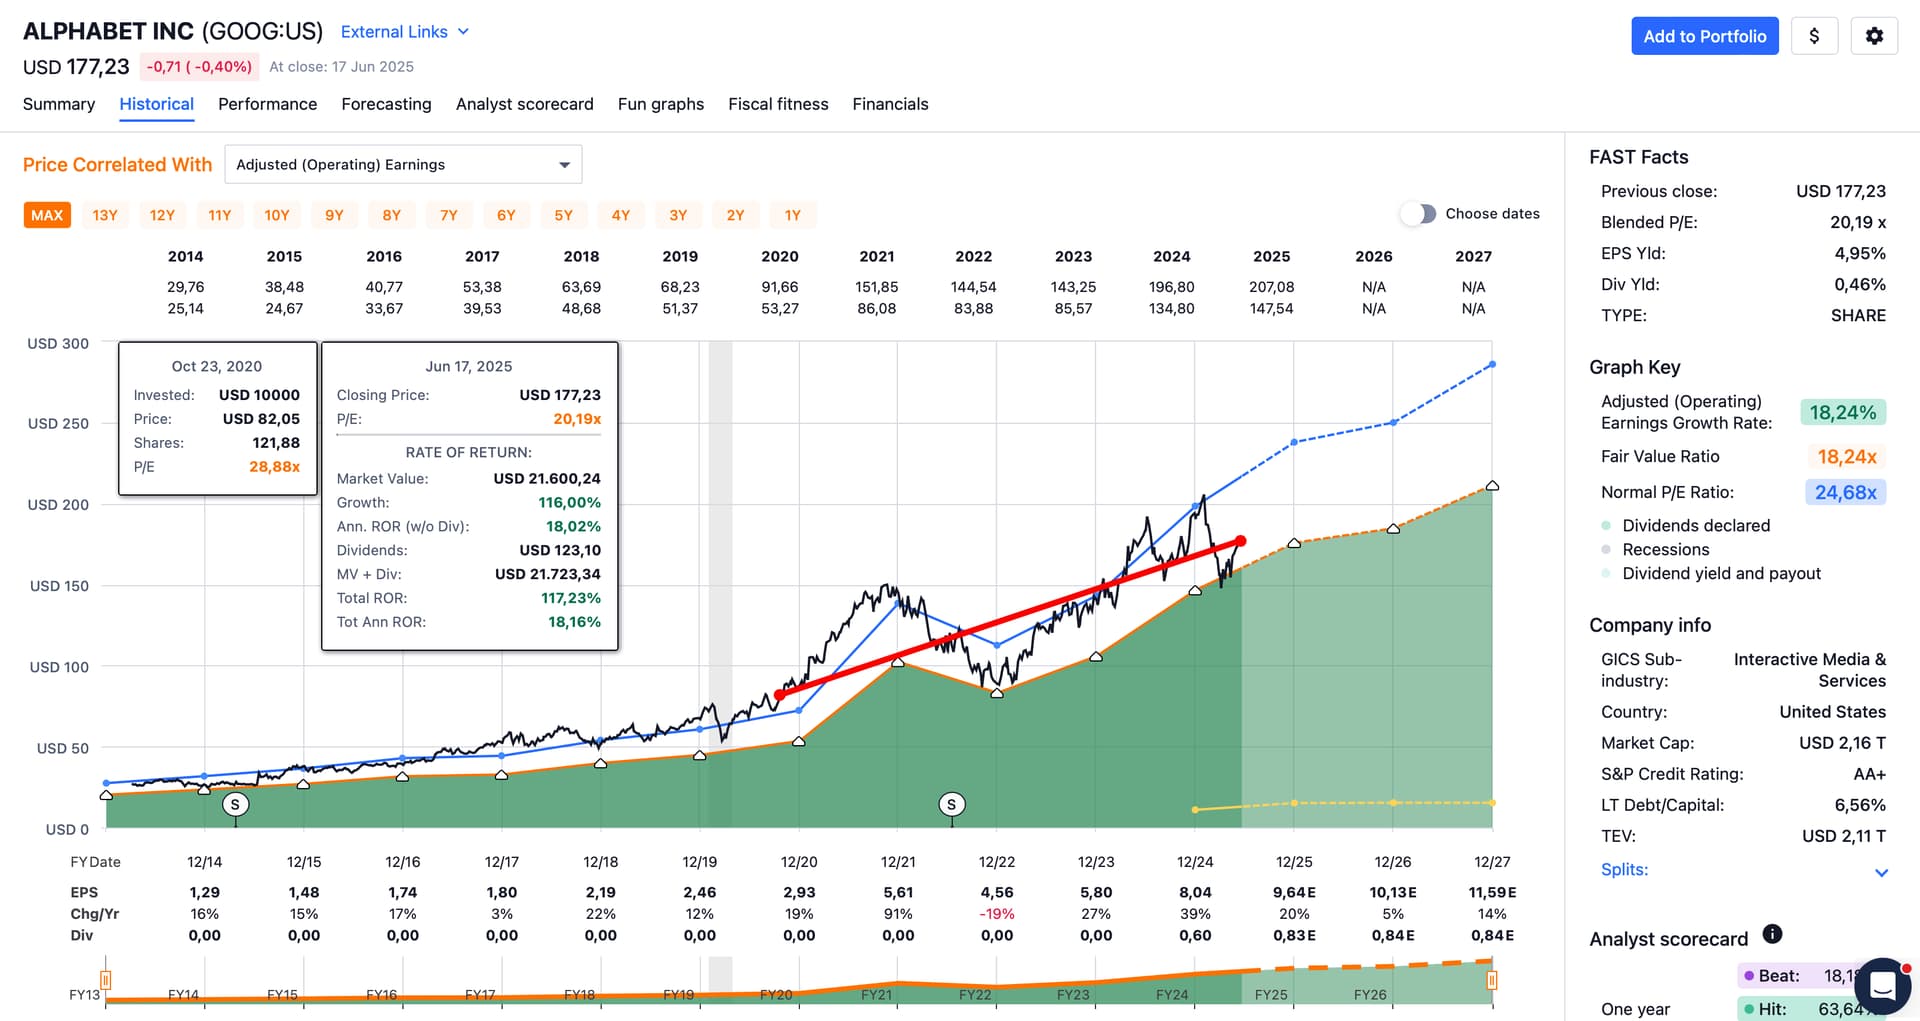Click the 24,68x Normal P/E Ratio swatch
The width and height of the screenshot is (1920, 1021).
[1845, 492]
